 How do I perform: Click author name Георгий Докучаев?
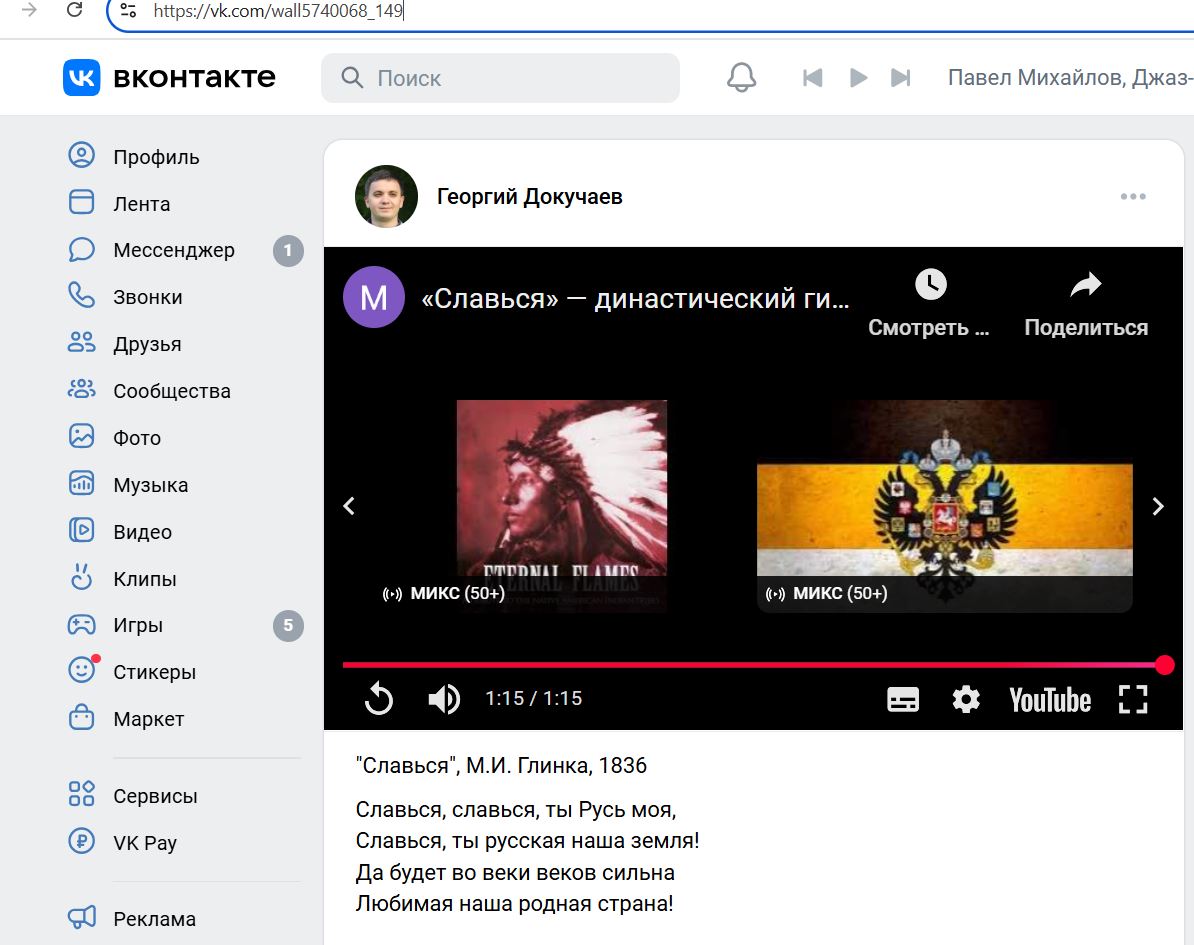(x=529, y=196)
